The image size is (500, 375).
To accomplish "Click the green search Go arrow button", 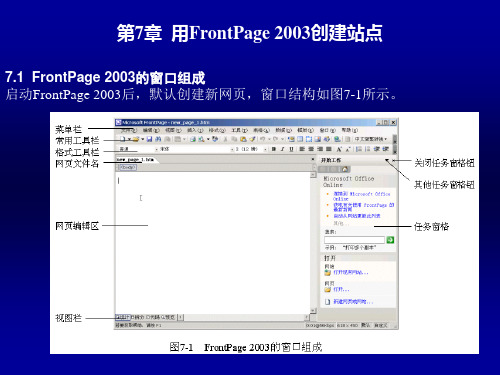I will point(390,240).
